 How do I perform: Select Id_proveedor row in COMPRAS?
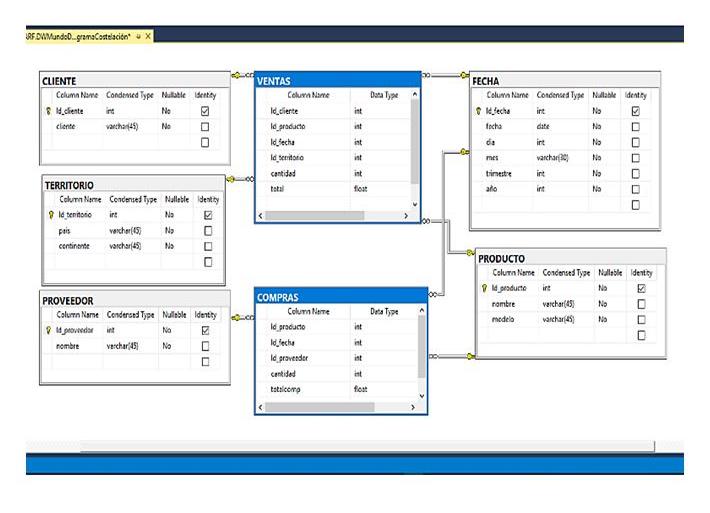coord(337,358)
